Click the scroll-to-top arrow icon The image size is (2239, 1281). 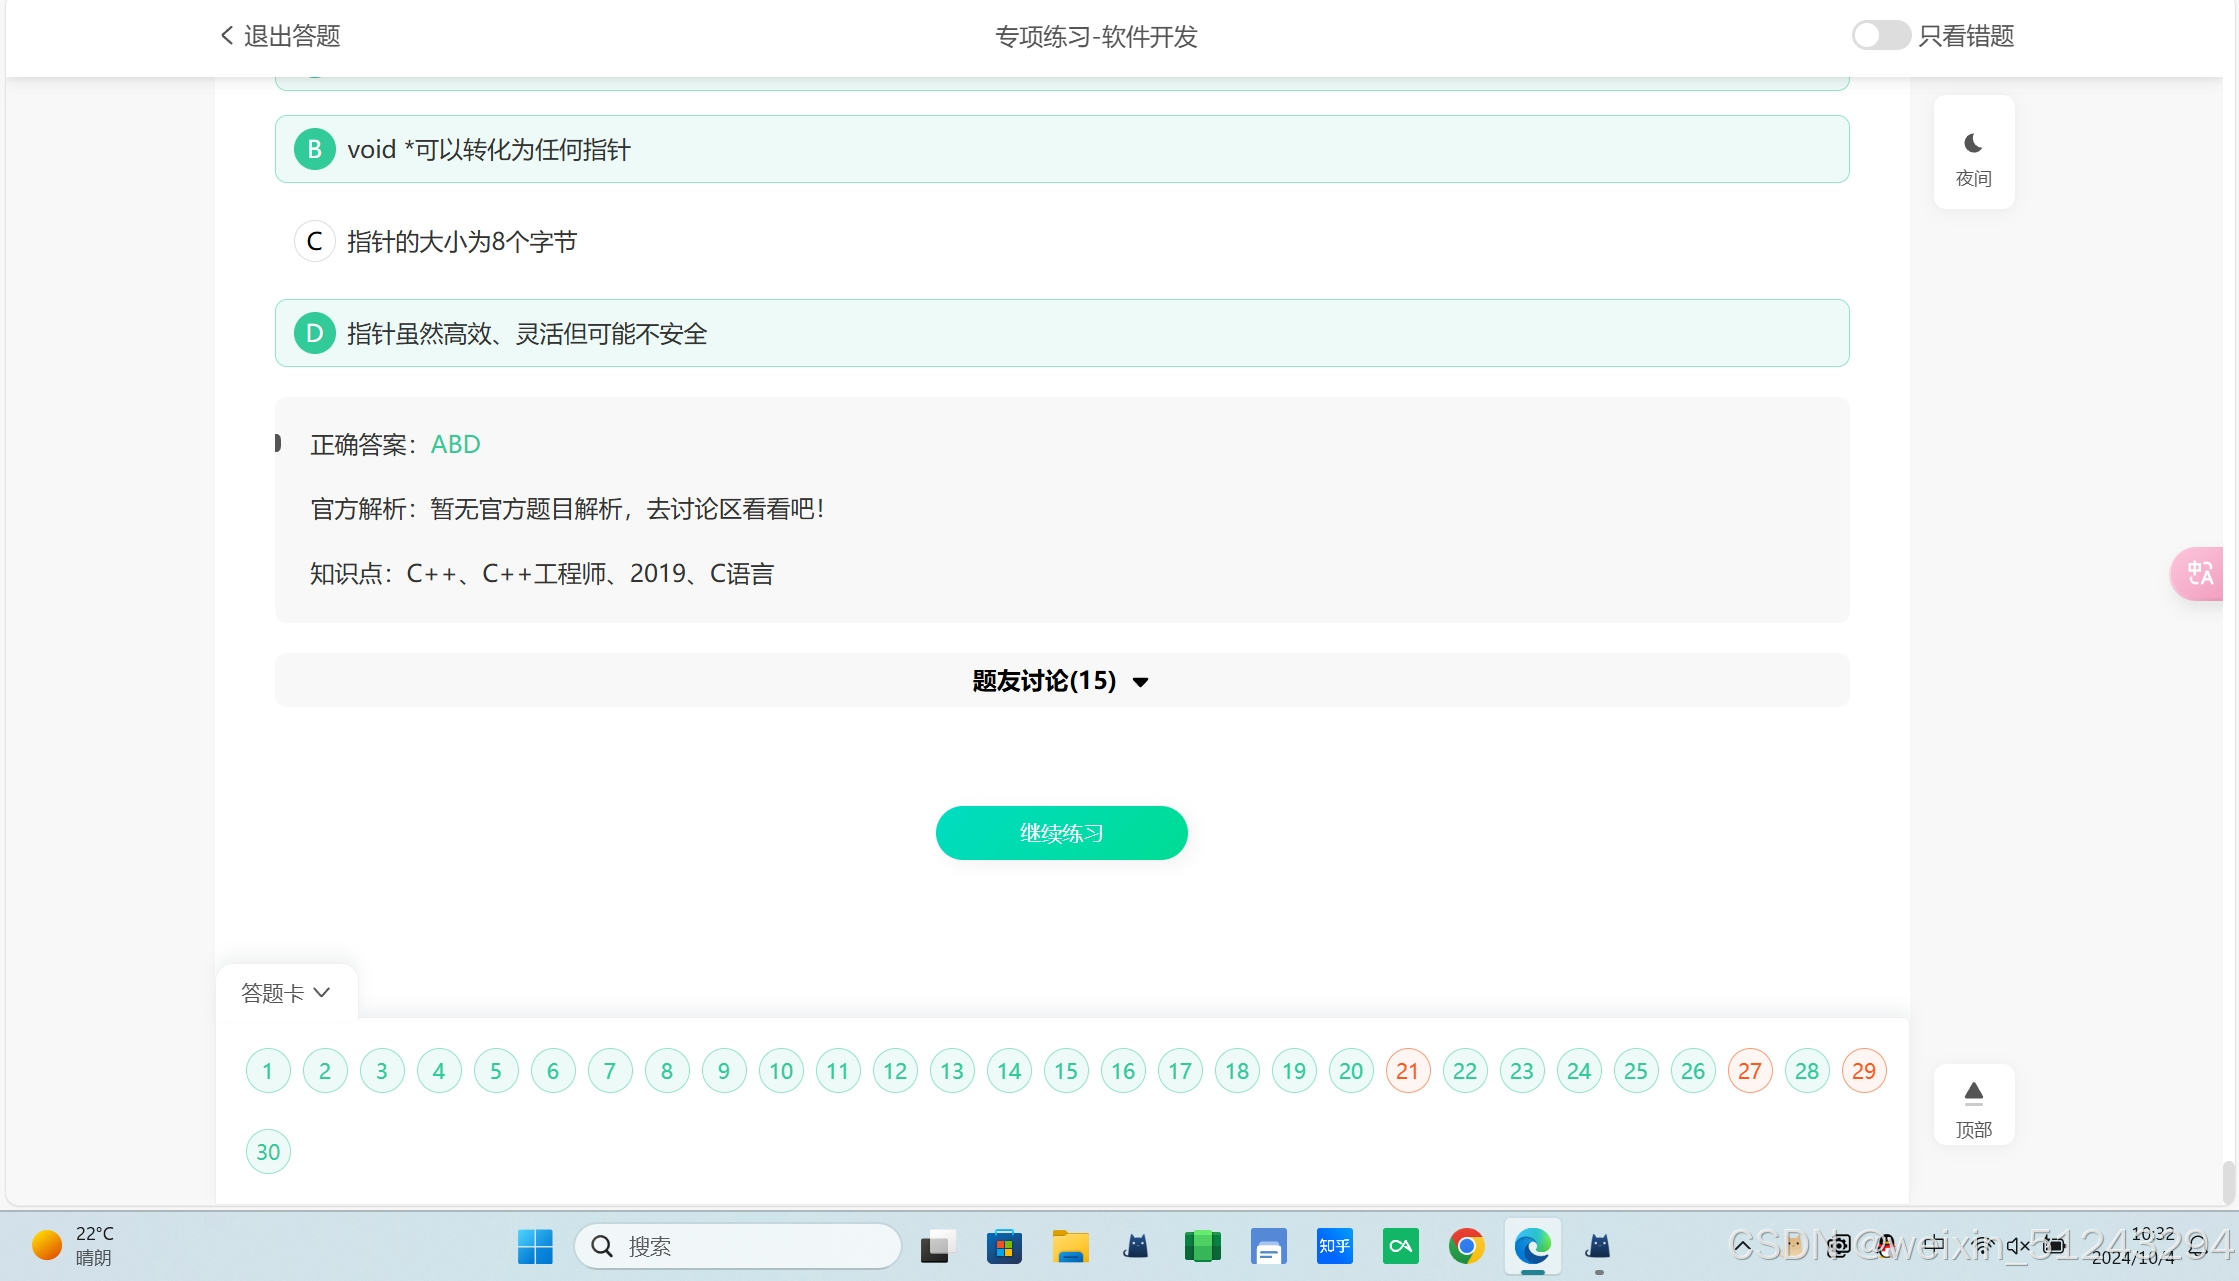point(1973,1092)
